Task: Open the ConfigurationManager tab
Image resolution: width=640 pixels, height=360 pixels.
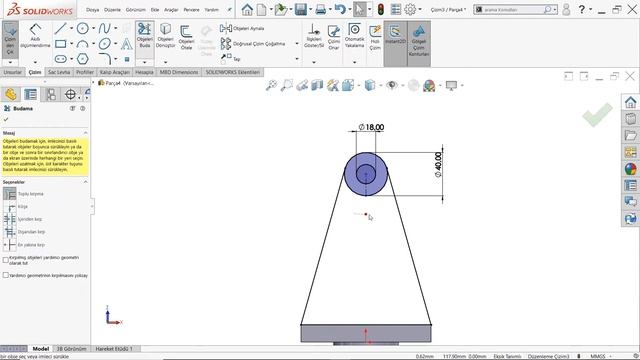Action: [x=51, y=94]
